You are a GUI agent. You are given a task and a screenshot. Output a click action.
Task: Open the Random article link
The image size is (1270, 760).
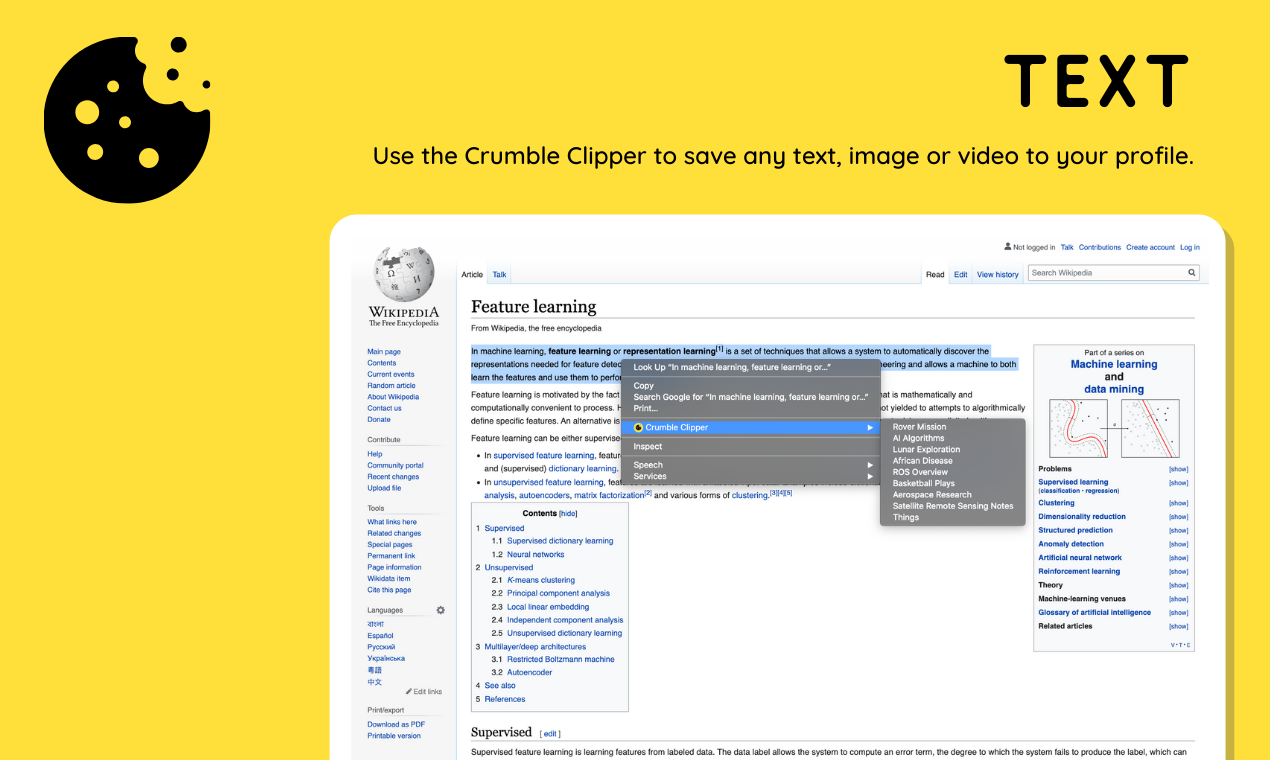point(390,385)
